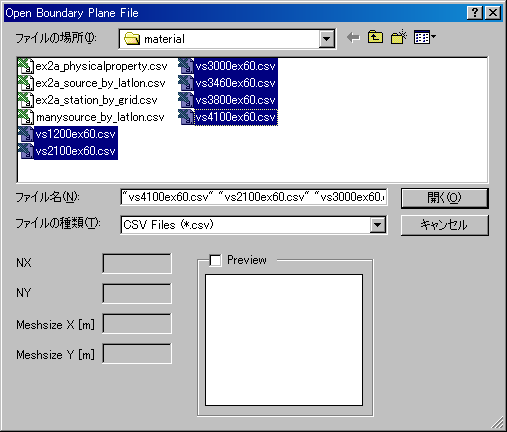Navigate up one folder level
This screenshot has width=507, height=432.
(x=375, y=37)
